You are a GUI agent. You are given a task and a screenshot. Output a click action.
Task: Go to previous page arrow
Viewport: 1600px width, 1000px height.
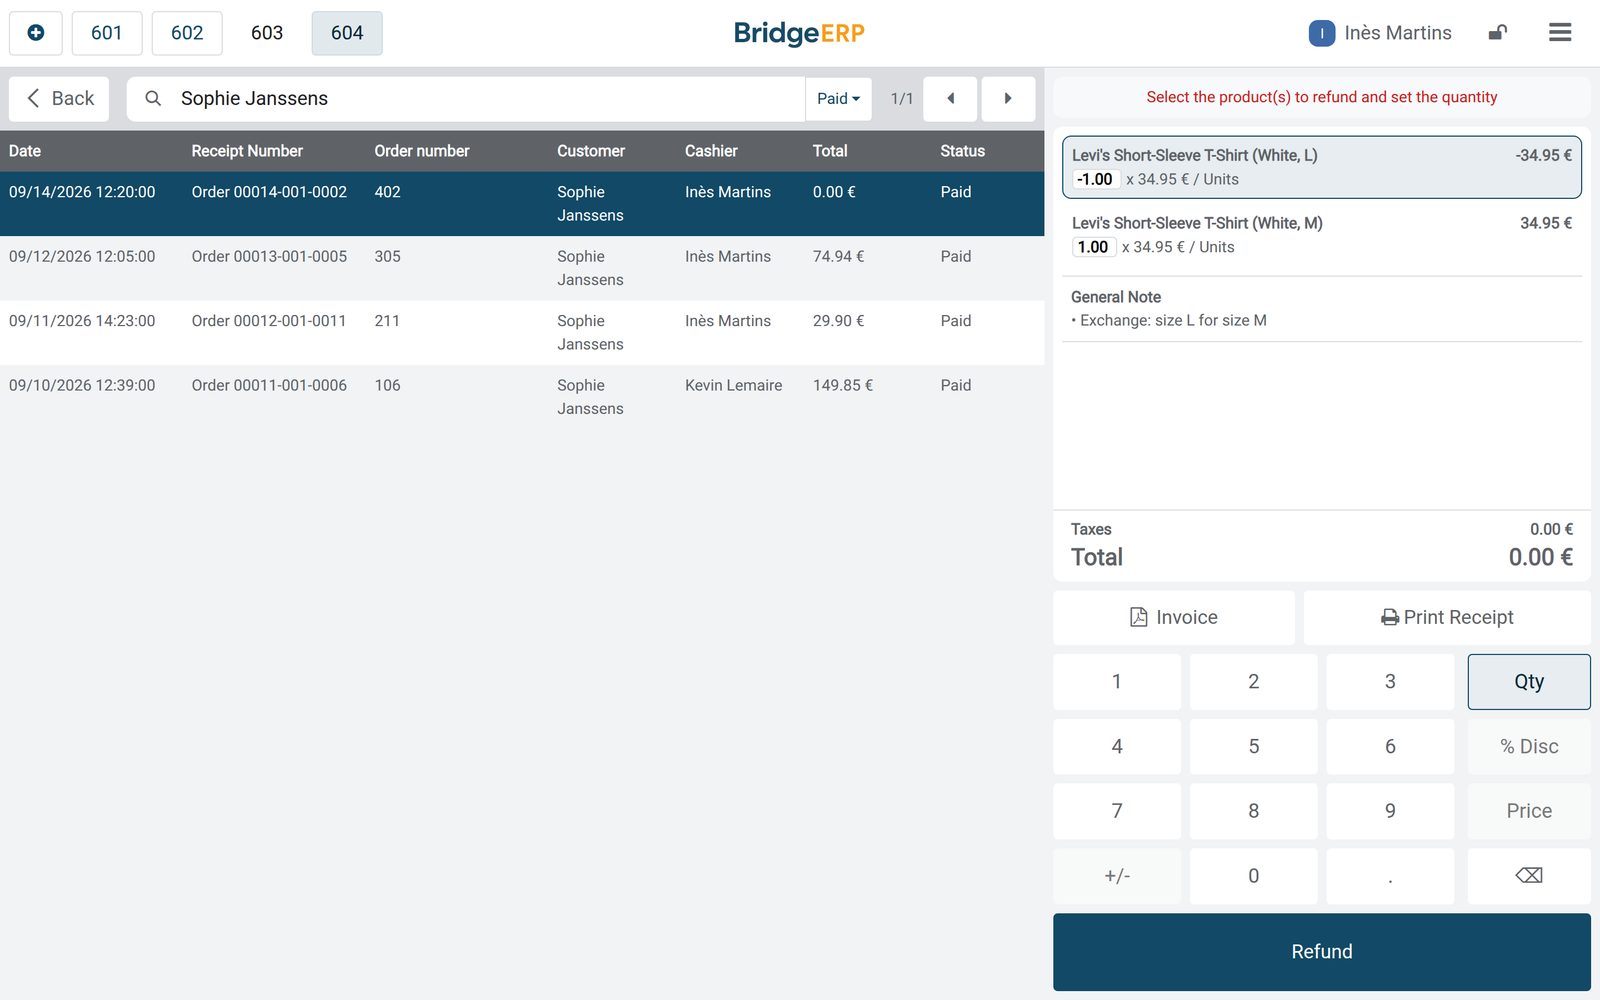(x=950, y=98)
